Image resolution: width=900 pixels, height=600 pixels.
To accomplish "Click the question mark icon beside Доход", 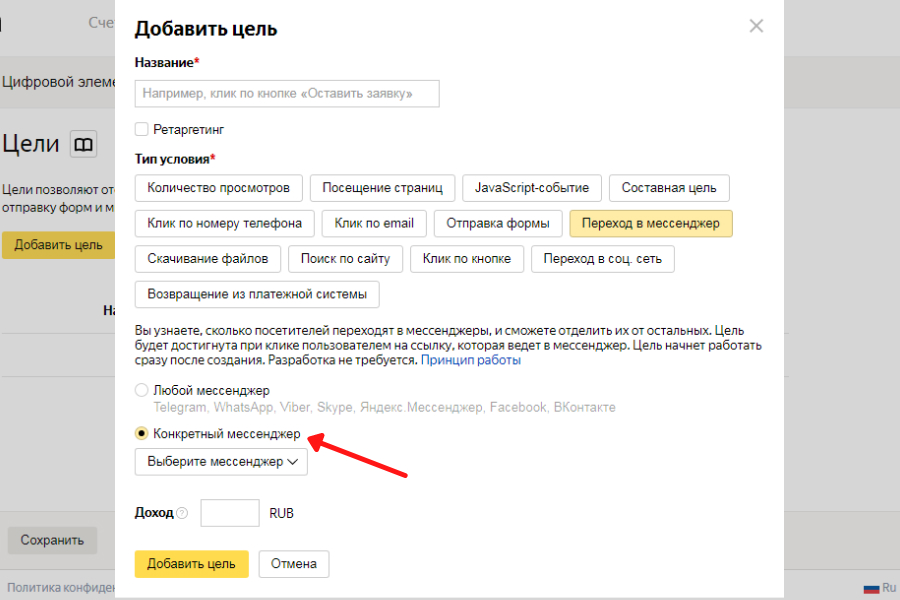I will coord(182,514).
